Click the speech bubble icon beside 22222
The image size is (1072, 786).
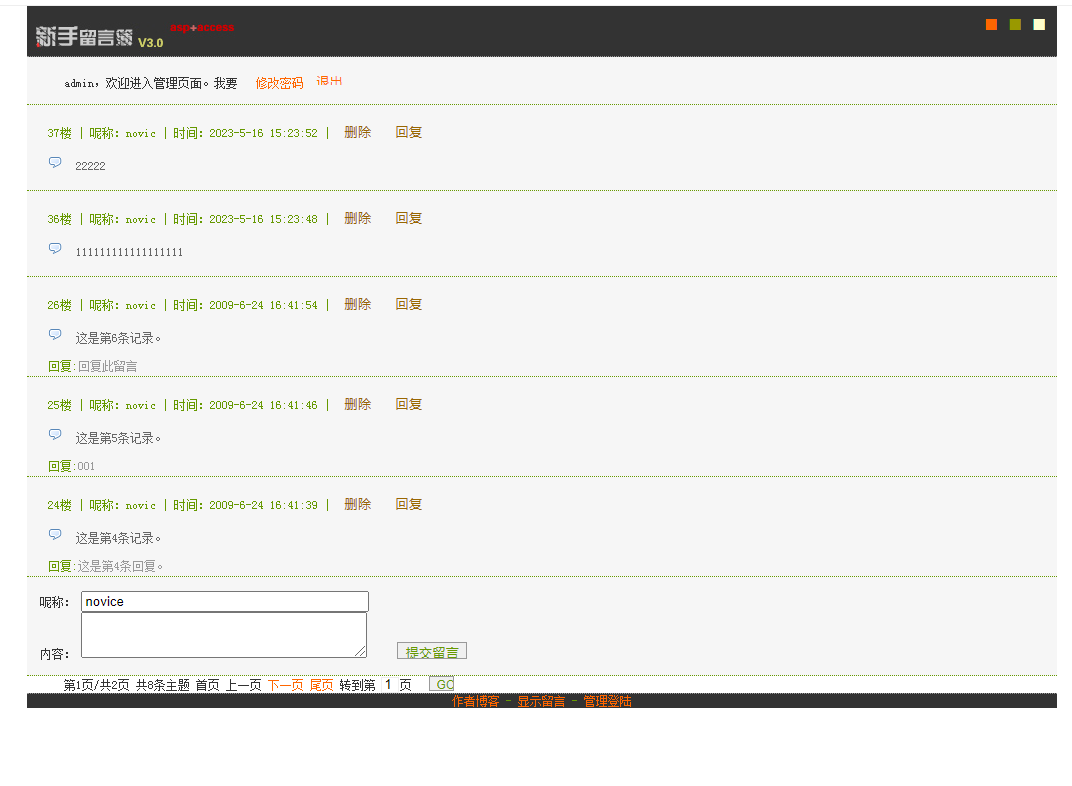pyautogui.click(x=55, y=162)
